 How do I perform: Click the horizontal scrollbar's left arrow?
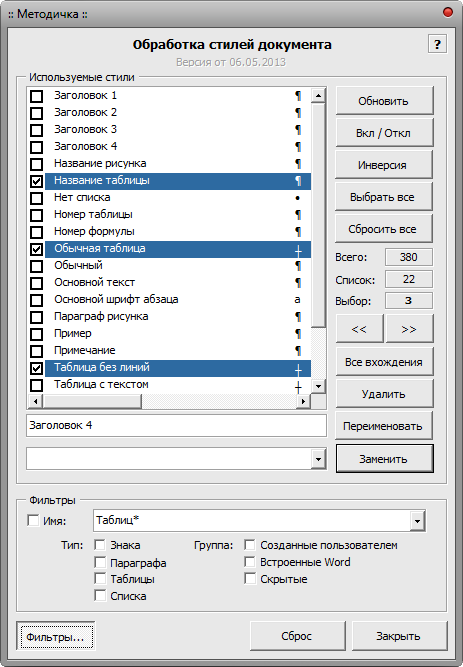pyautogui.click(x=35, y=401)
